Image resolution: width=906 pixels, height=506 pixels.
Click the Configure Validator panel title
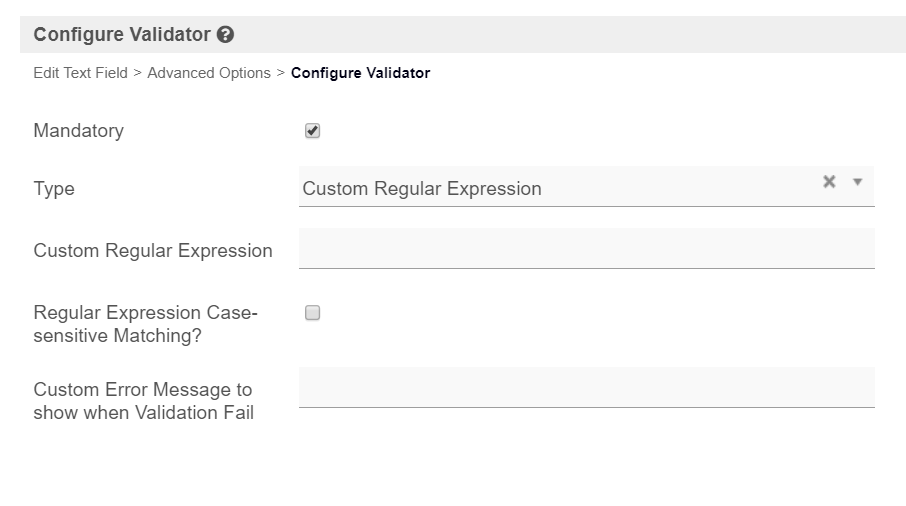click(x=122, y=35)
